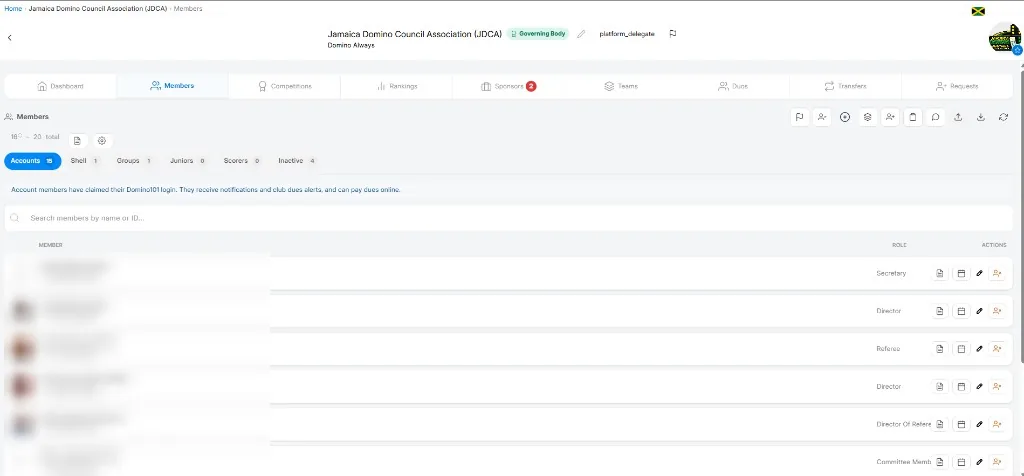Click the platform_delegate label
Viewport: 1024px width, 476px height.
pyautogui.click(x=627, y=34)
